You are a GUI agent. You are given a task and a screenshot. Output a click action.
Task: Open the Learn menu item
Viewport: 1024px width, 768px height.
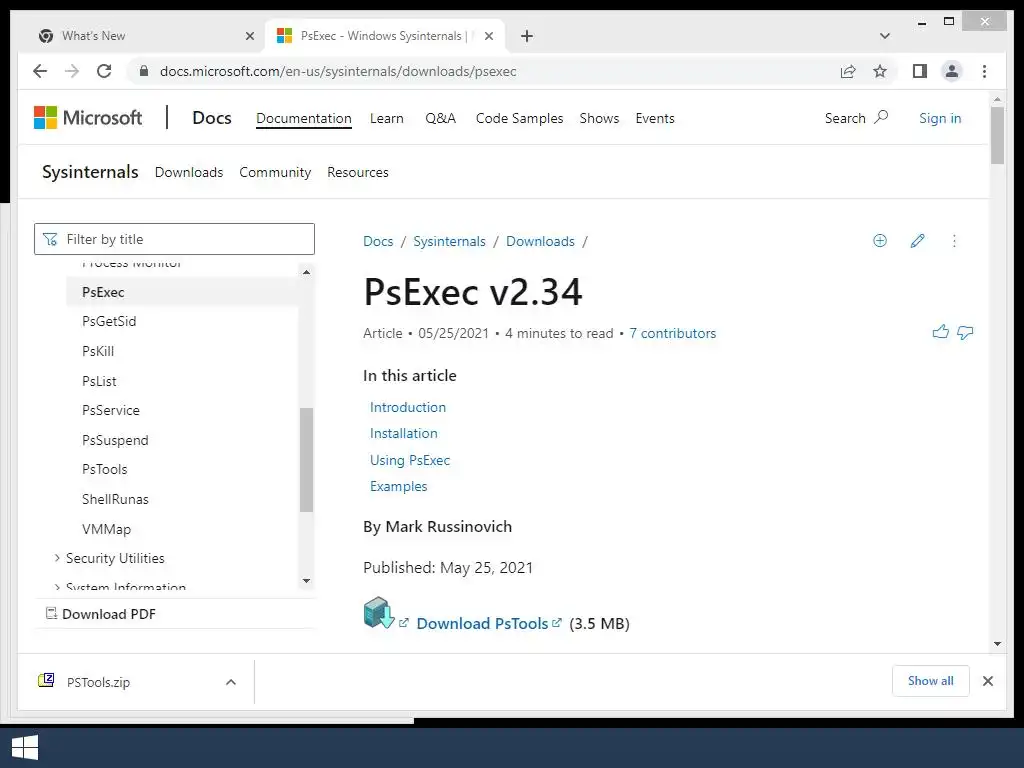[387, 118]
